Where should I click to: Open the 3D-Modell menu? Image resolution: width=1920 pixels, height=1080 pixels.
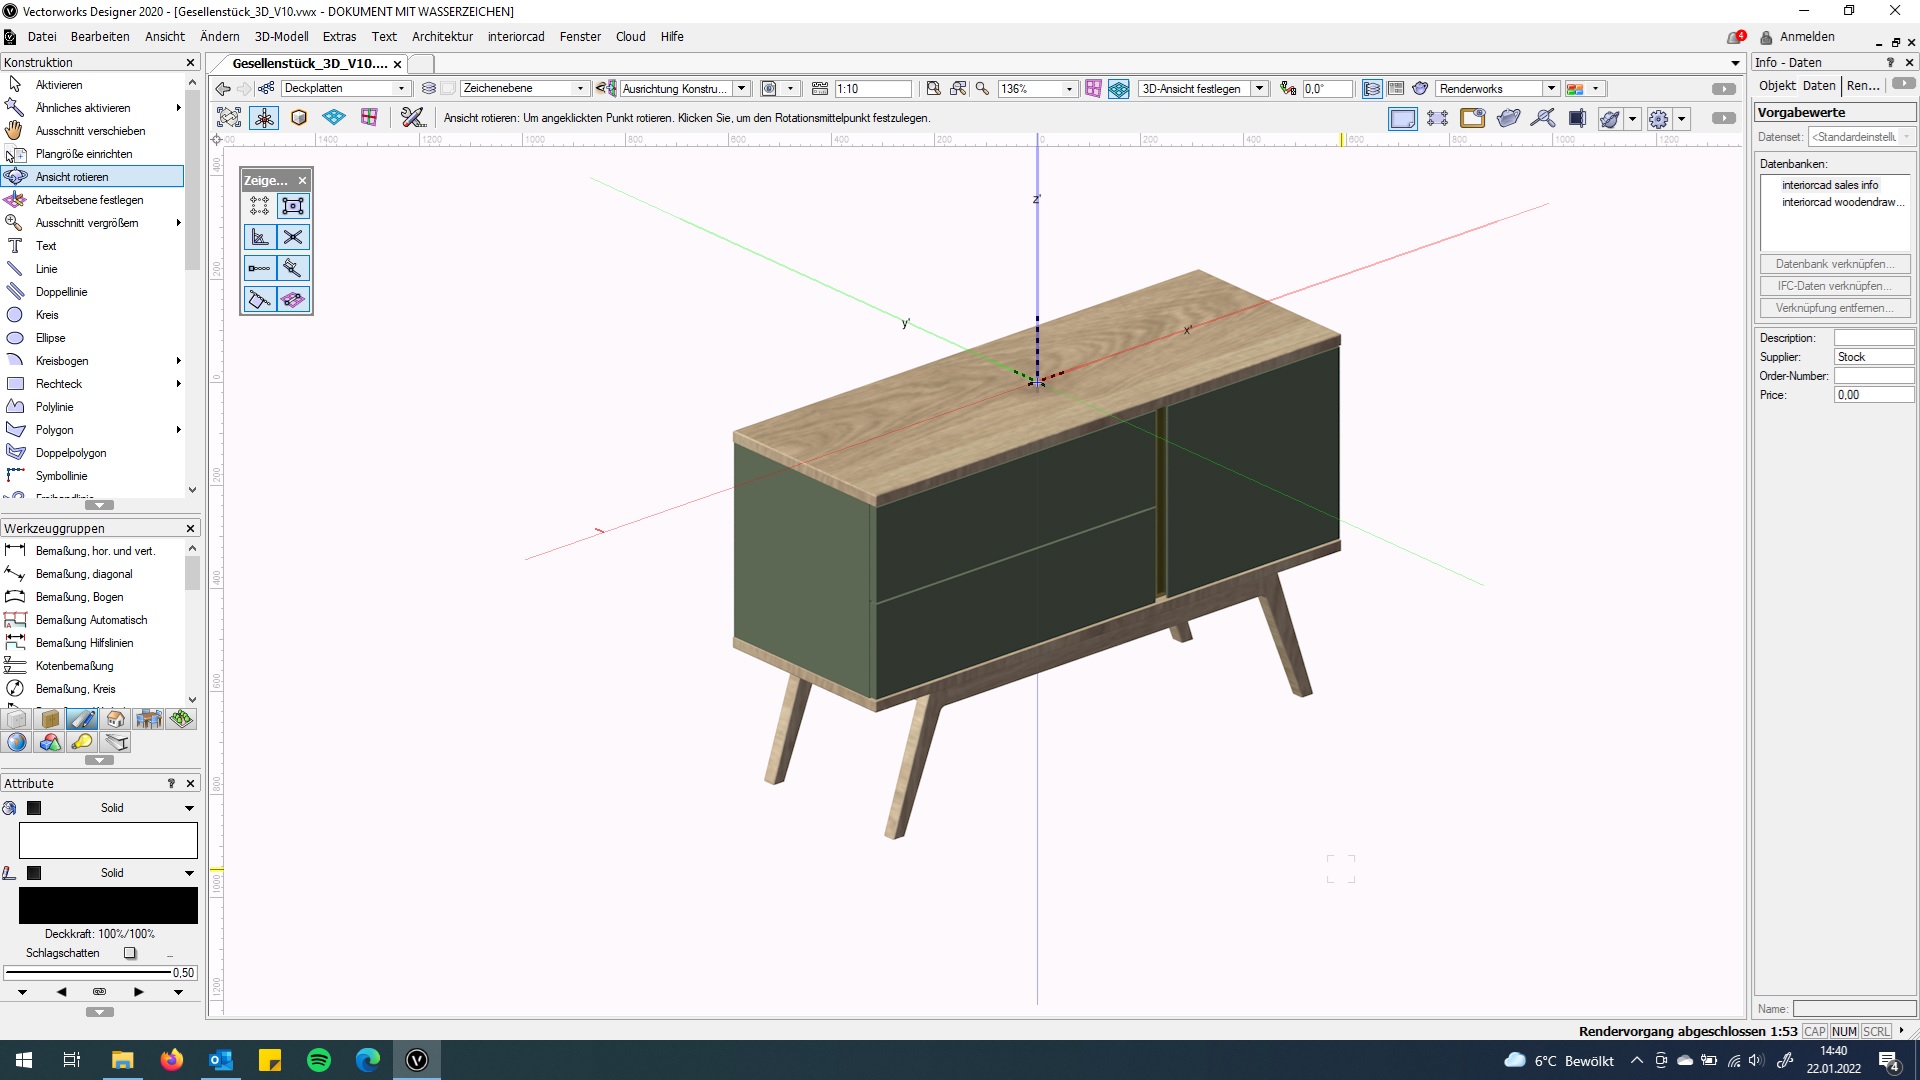281,37
